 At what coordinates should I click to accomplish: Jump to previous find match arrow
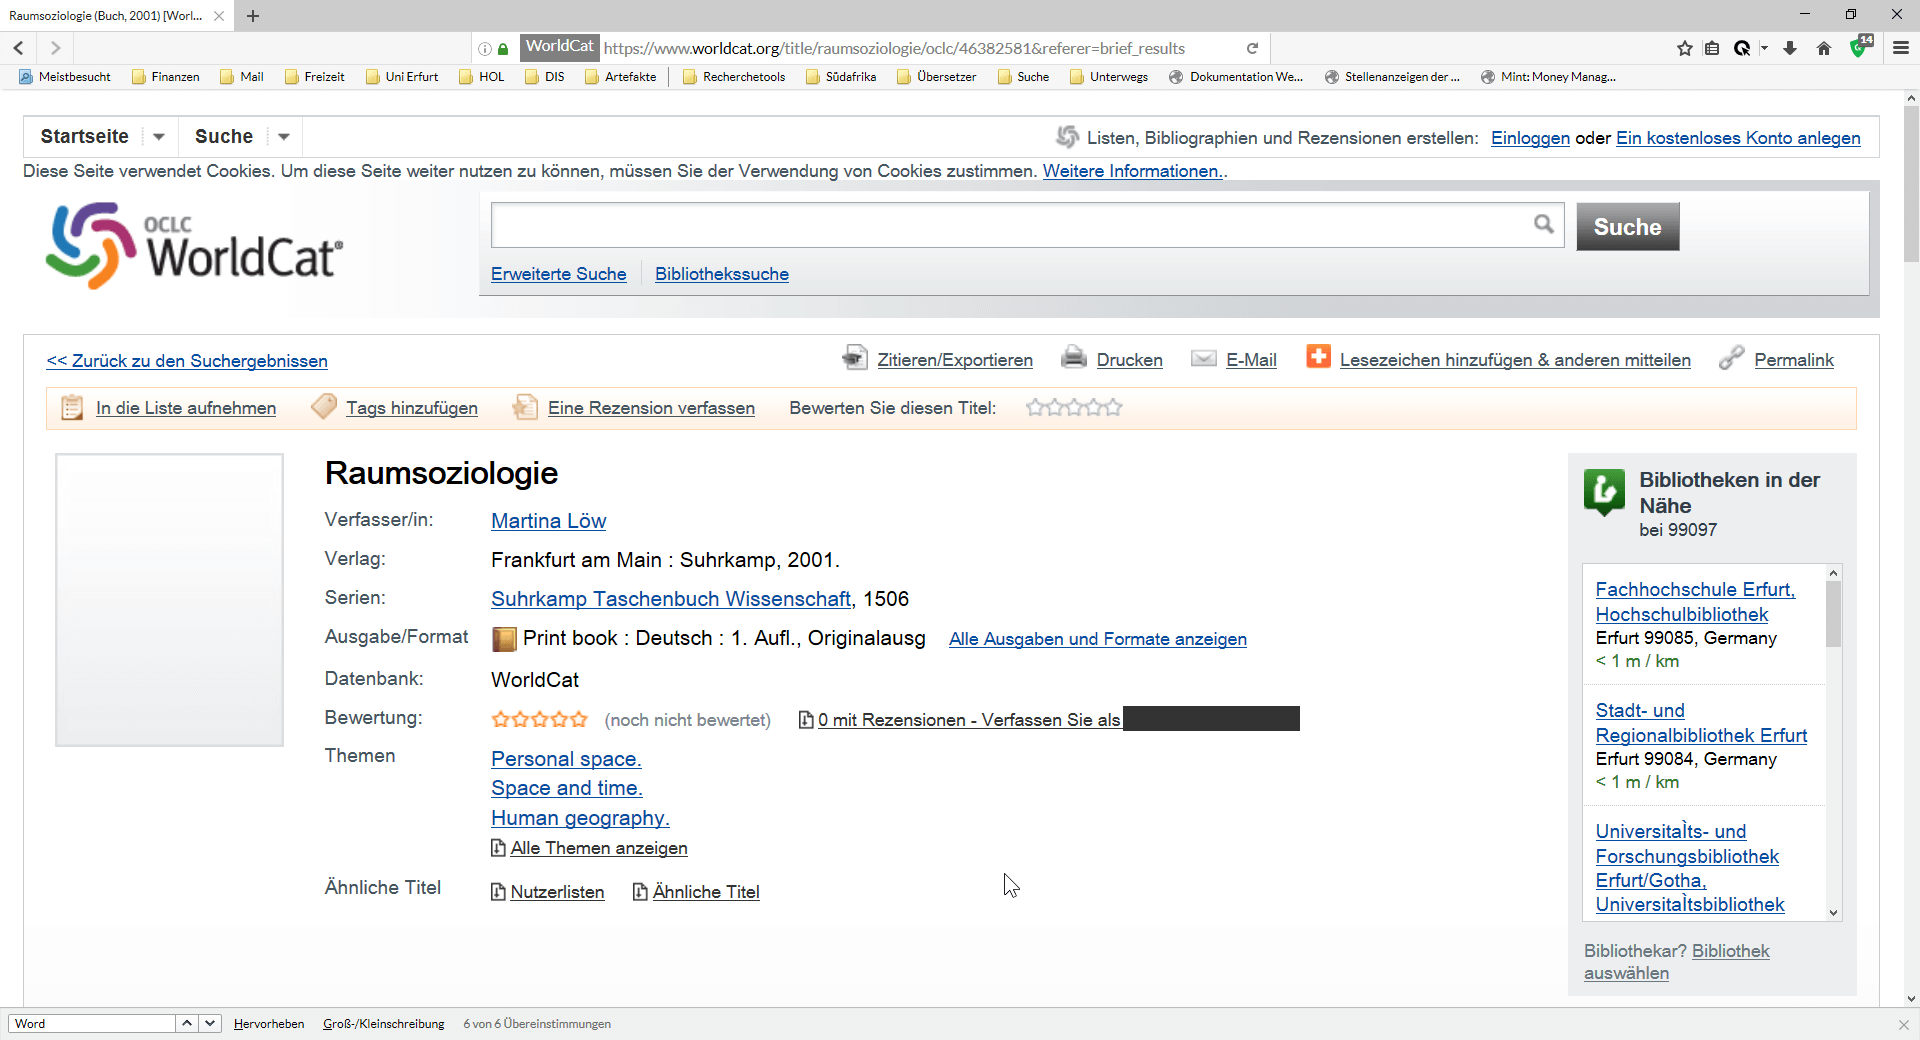pos(186,1023)
